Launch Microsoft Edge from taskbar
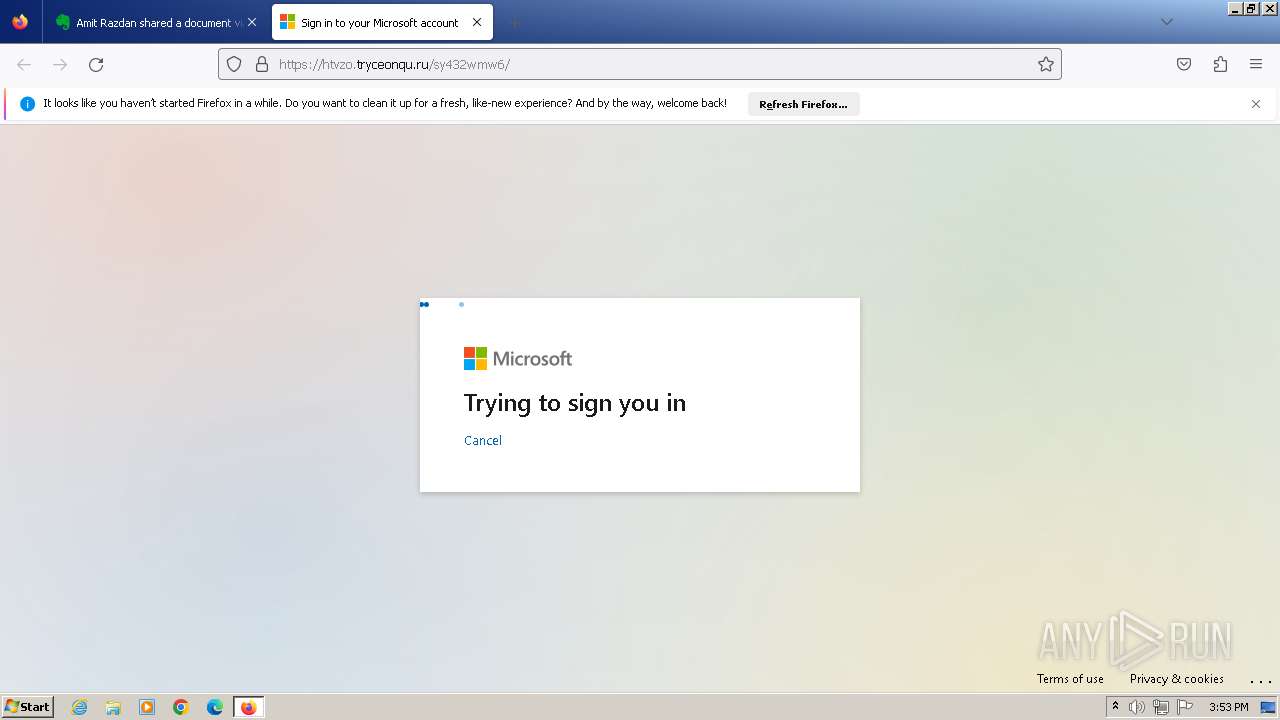Viewport: 1280px width, 720px height. tap(215, 707)
